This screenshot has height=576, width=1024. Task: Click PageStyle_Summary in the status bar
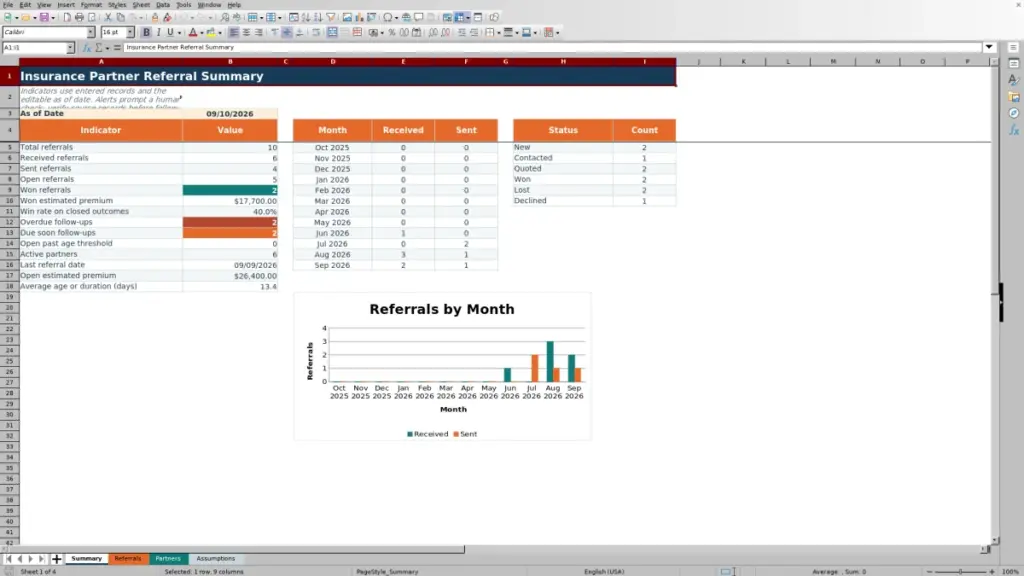[387, 571]
